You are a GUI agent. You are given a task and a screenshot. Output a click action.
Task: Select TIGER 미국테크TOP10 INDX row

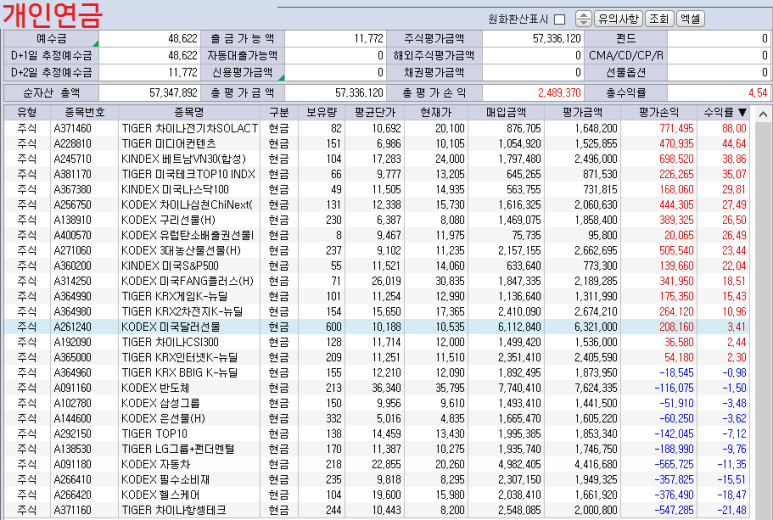click(377, 174)
